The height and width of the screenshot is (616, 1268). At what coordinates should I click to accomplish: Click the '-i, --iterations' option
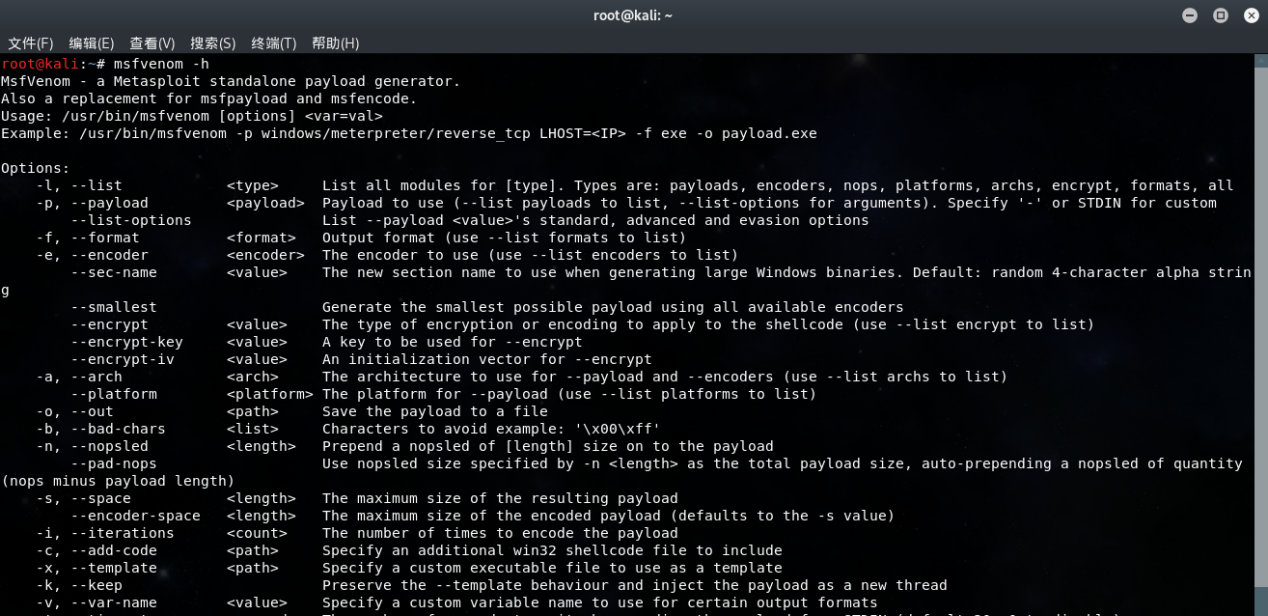[105, 533]
